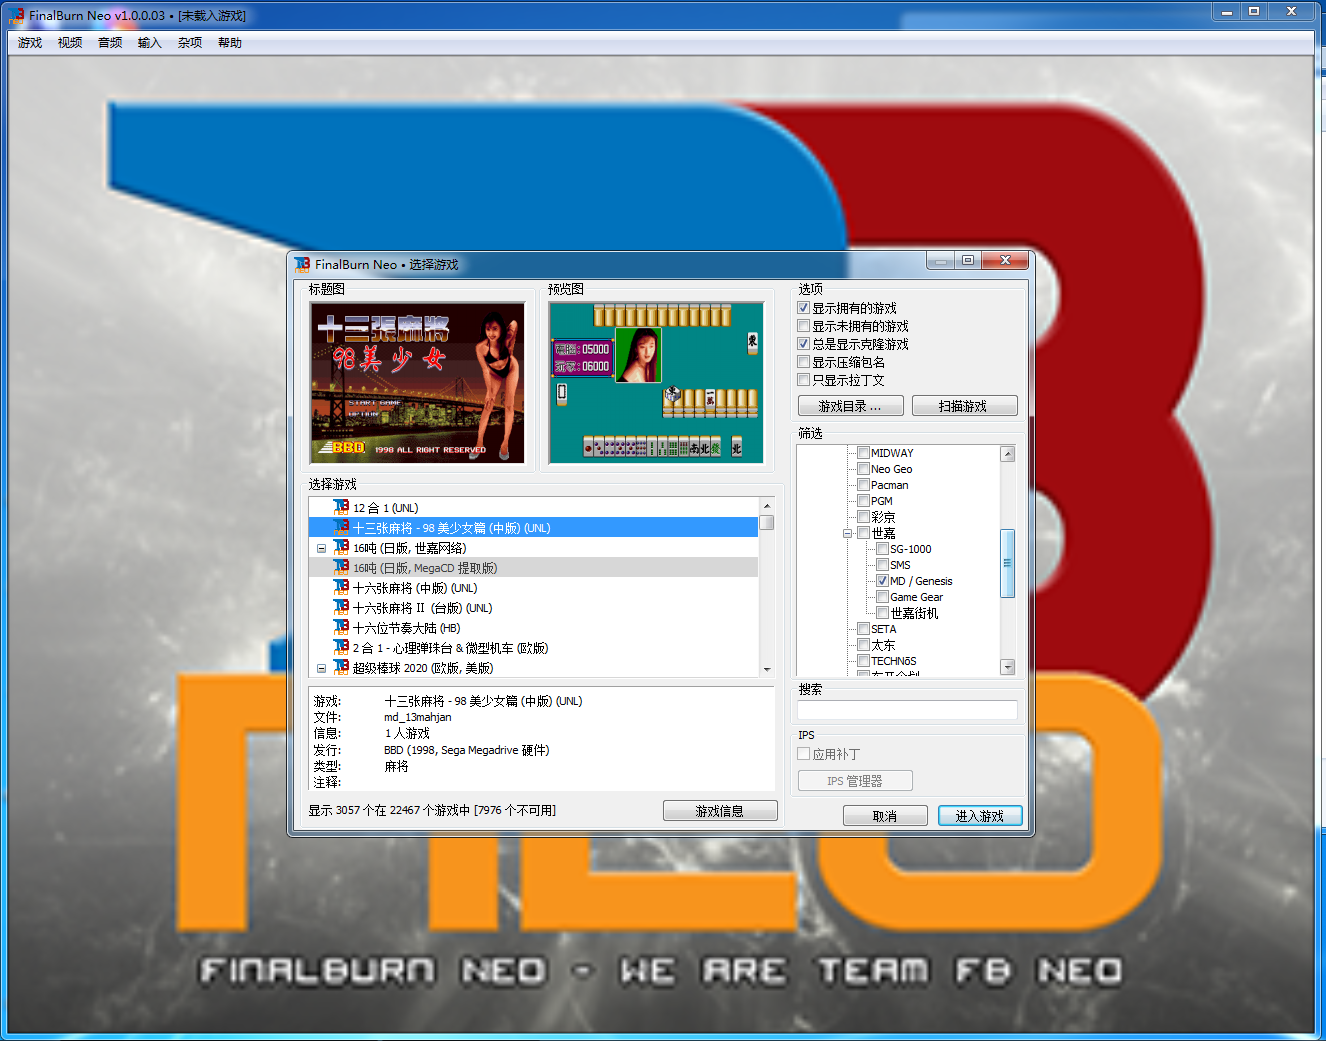
Task: Select 十六张麻将 II (台版) (UNL) row
Action: click(x=533, y=608)
